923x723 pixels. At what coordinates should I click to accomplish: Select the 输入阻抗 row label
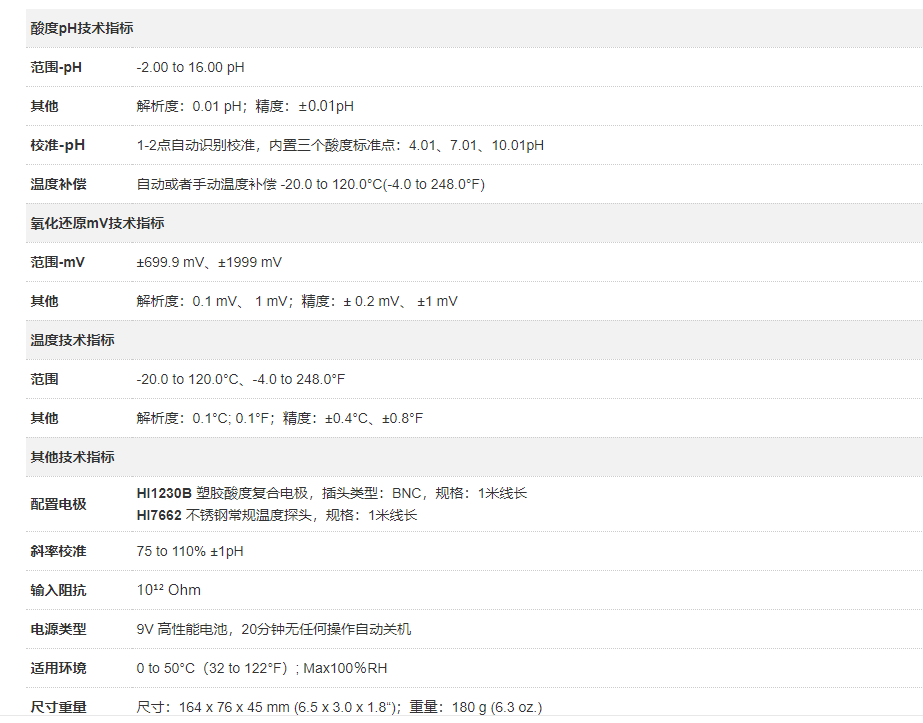[x=58, y=590]
